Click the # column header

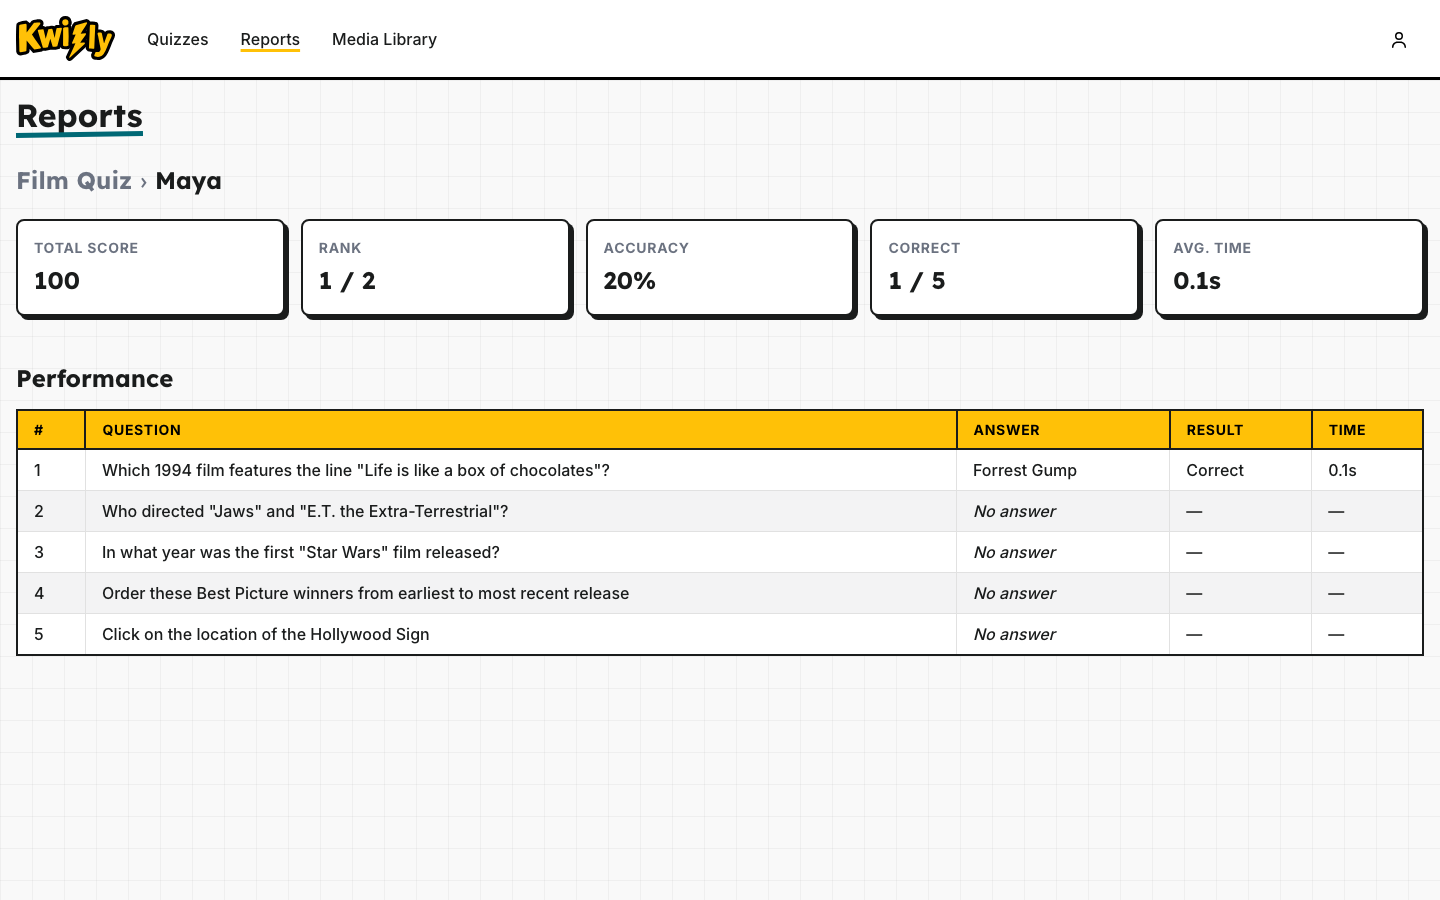(51, 430)
